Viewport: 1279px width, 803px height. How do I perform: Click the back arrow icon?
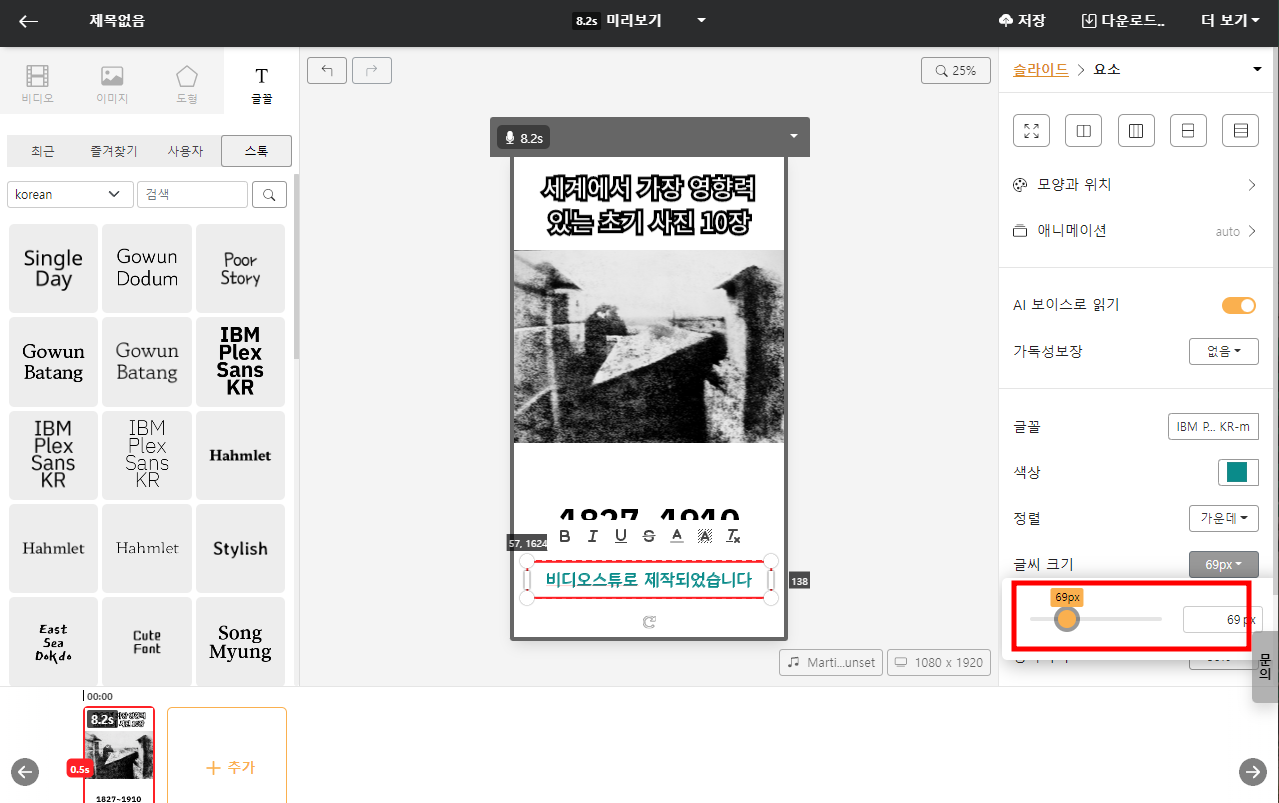click(x=29, y=21)
